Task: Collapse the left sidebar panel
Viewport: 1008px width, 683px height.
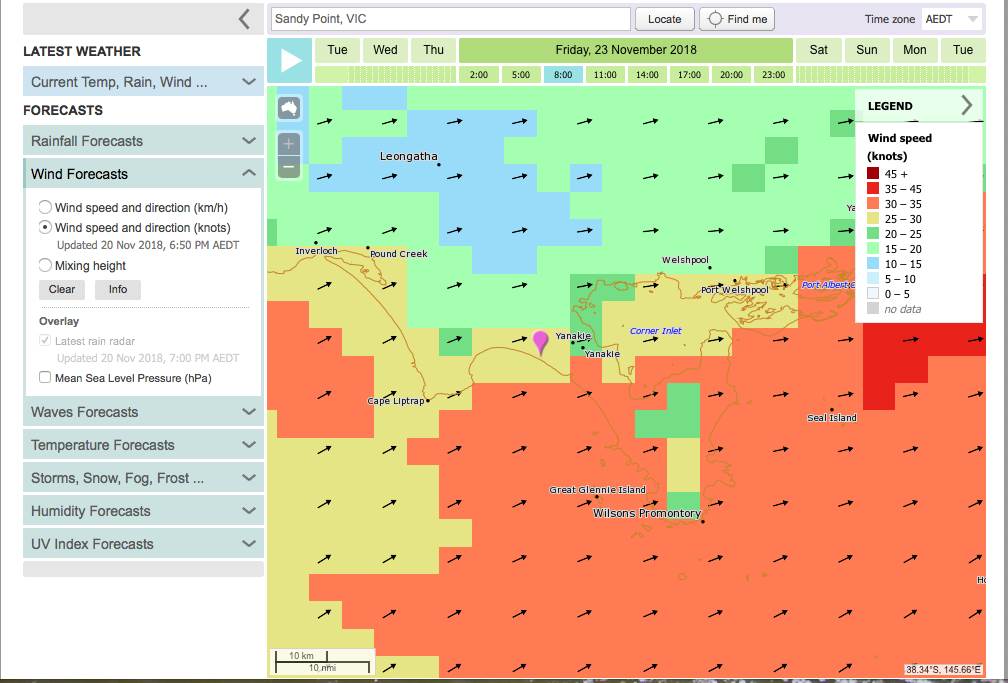Action: click(x=244, y=19)
